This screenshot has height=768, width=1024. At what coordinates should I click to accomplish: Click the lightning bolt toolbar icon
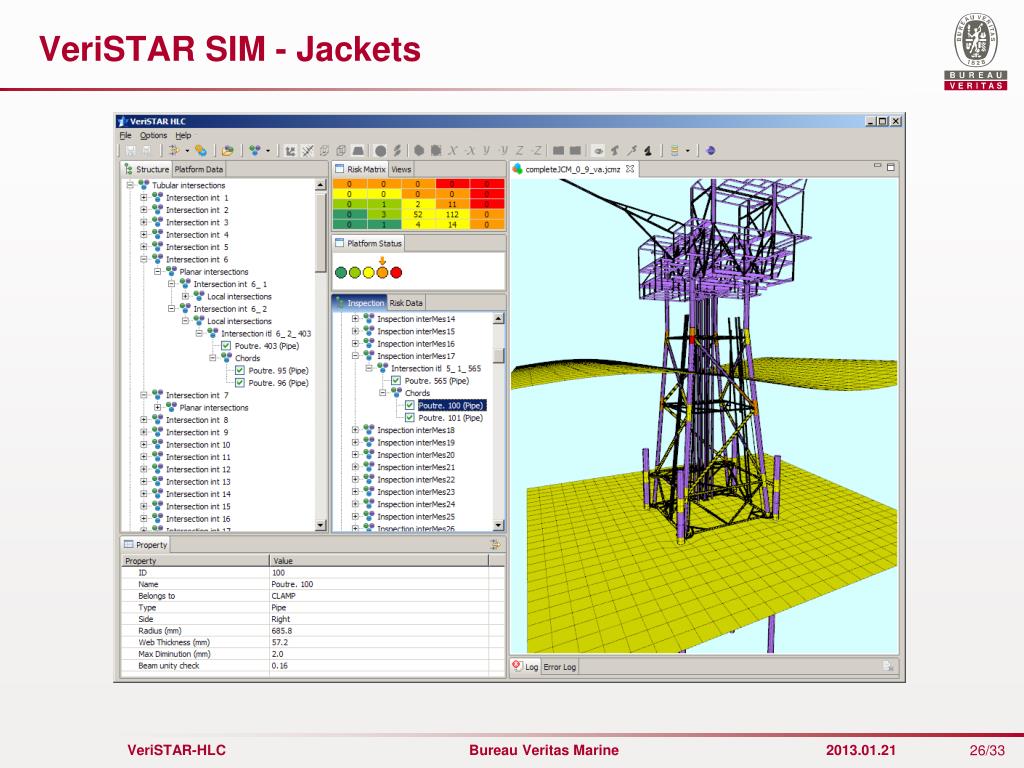pyautogui.click(x=397, y=151)
